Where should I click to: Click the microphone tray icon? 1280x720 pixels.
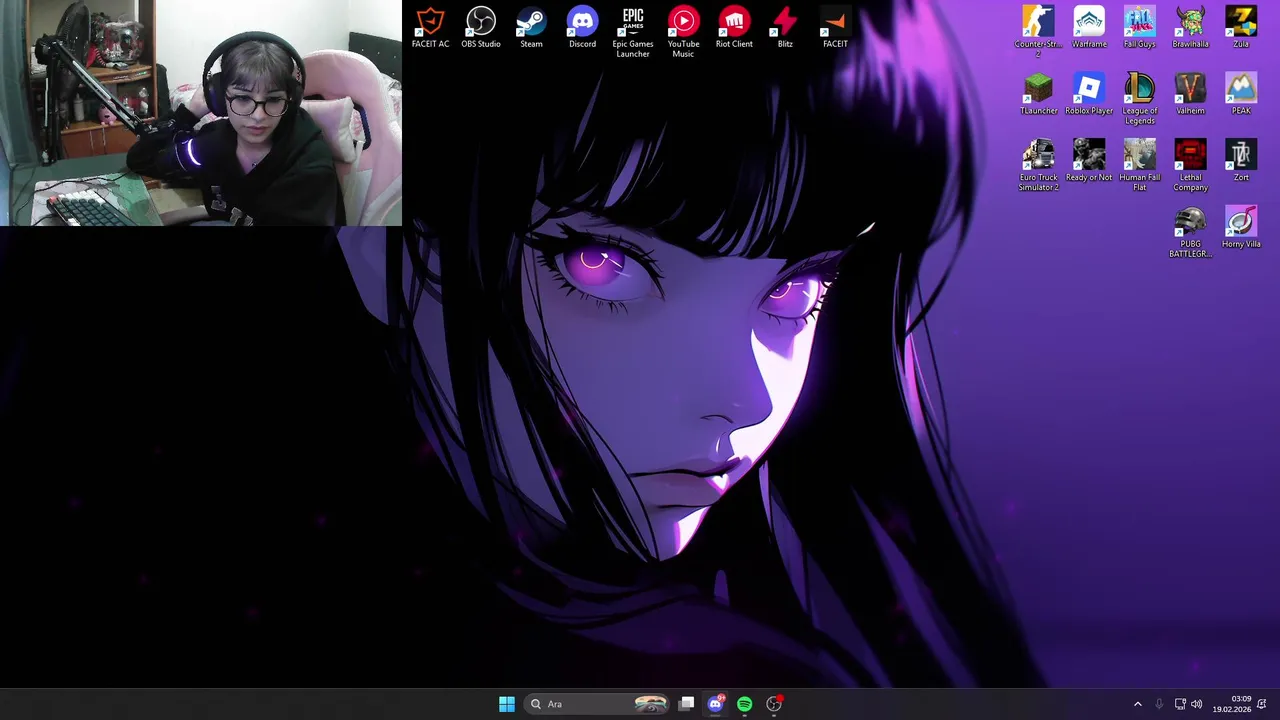(x=1159, y=704)
